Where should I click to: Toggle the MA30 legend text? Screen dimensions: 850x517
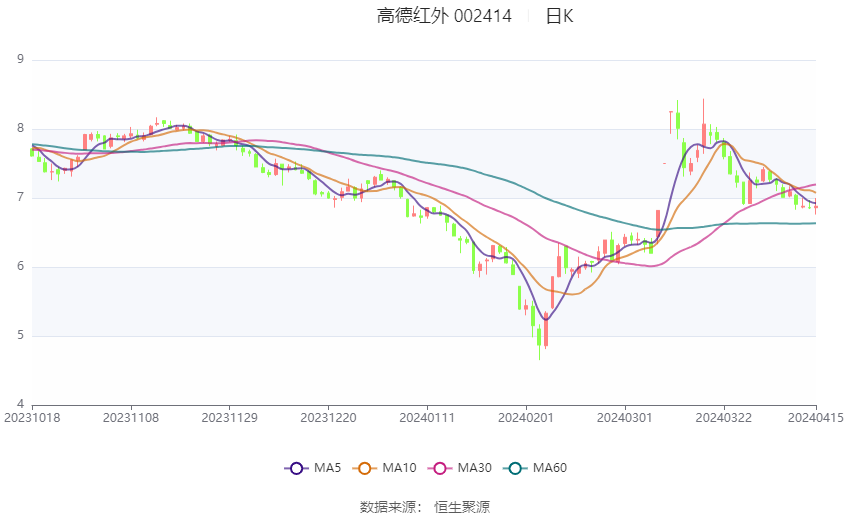click(474, 468)
